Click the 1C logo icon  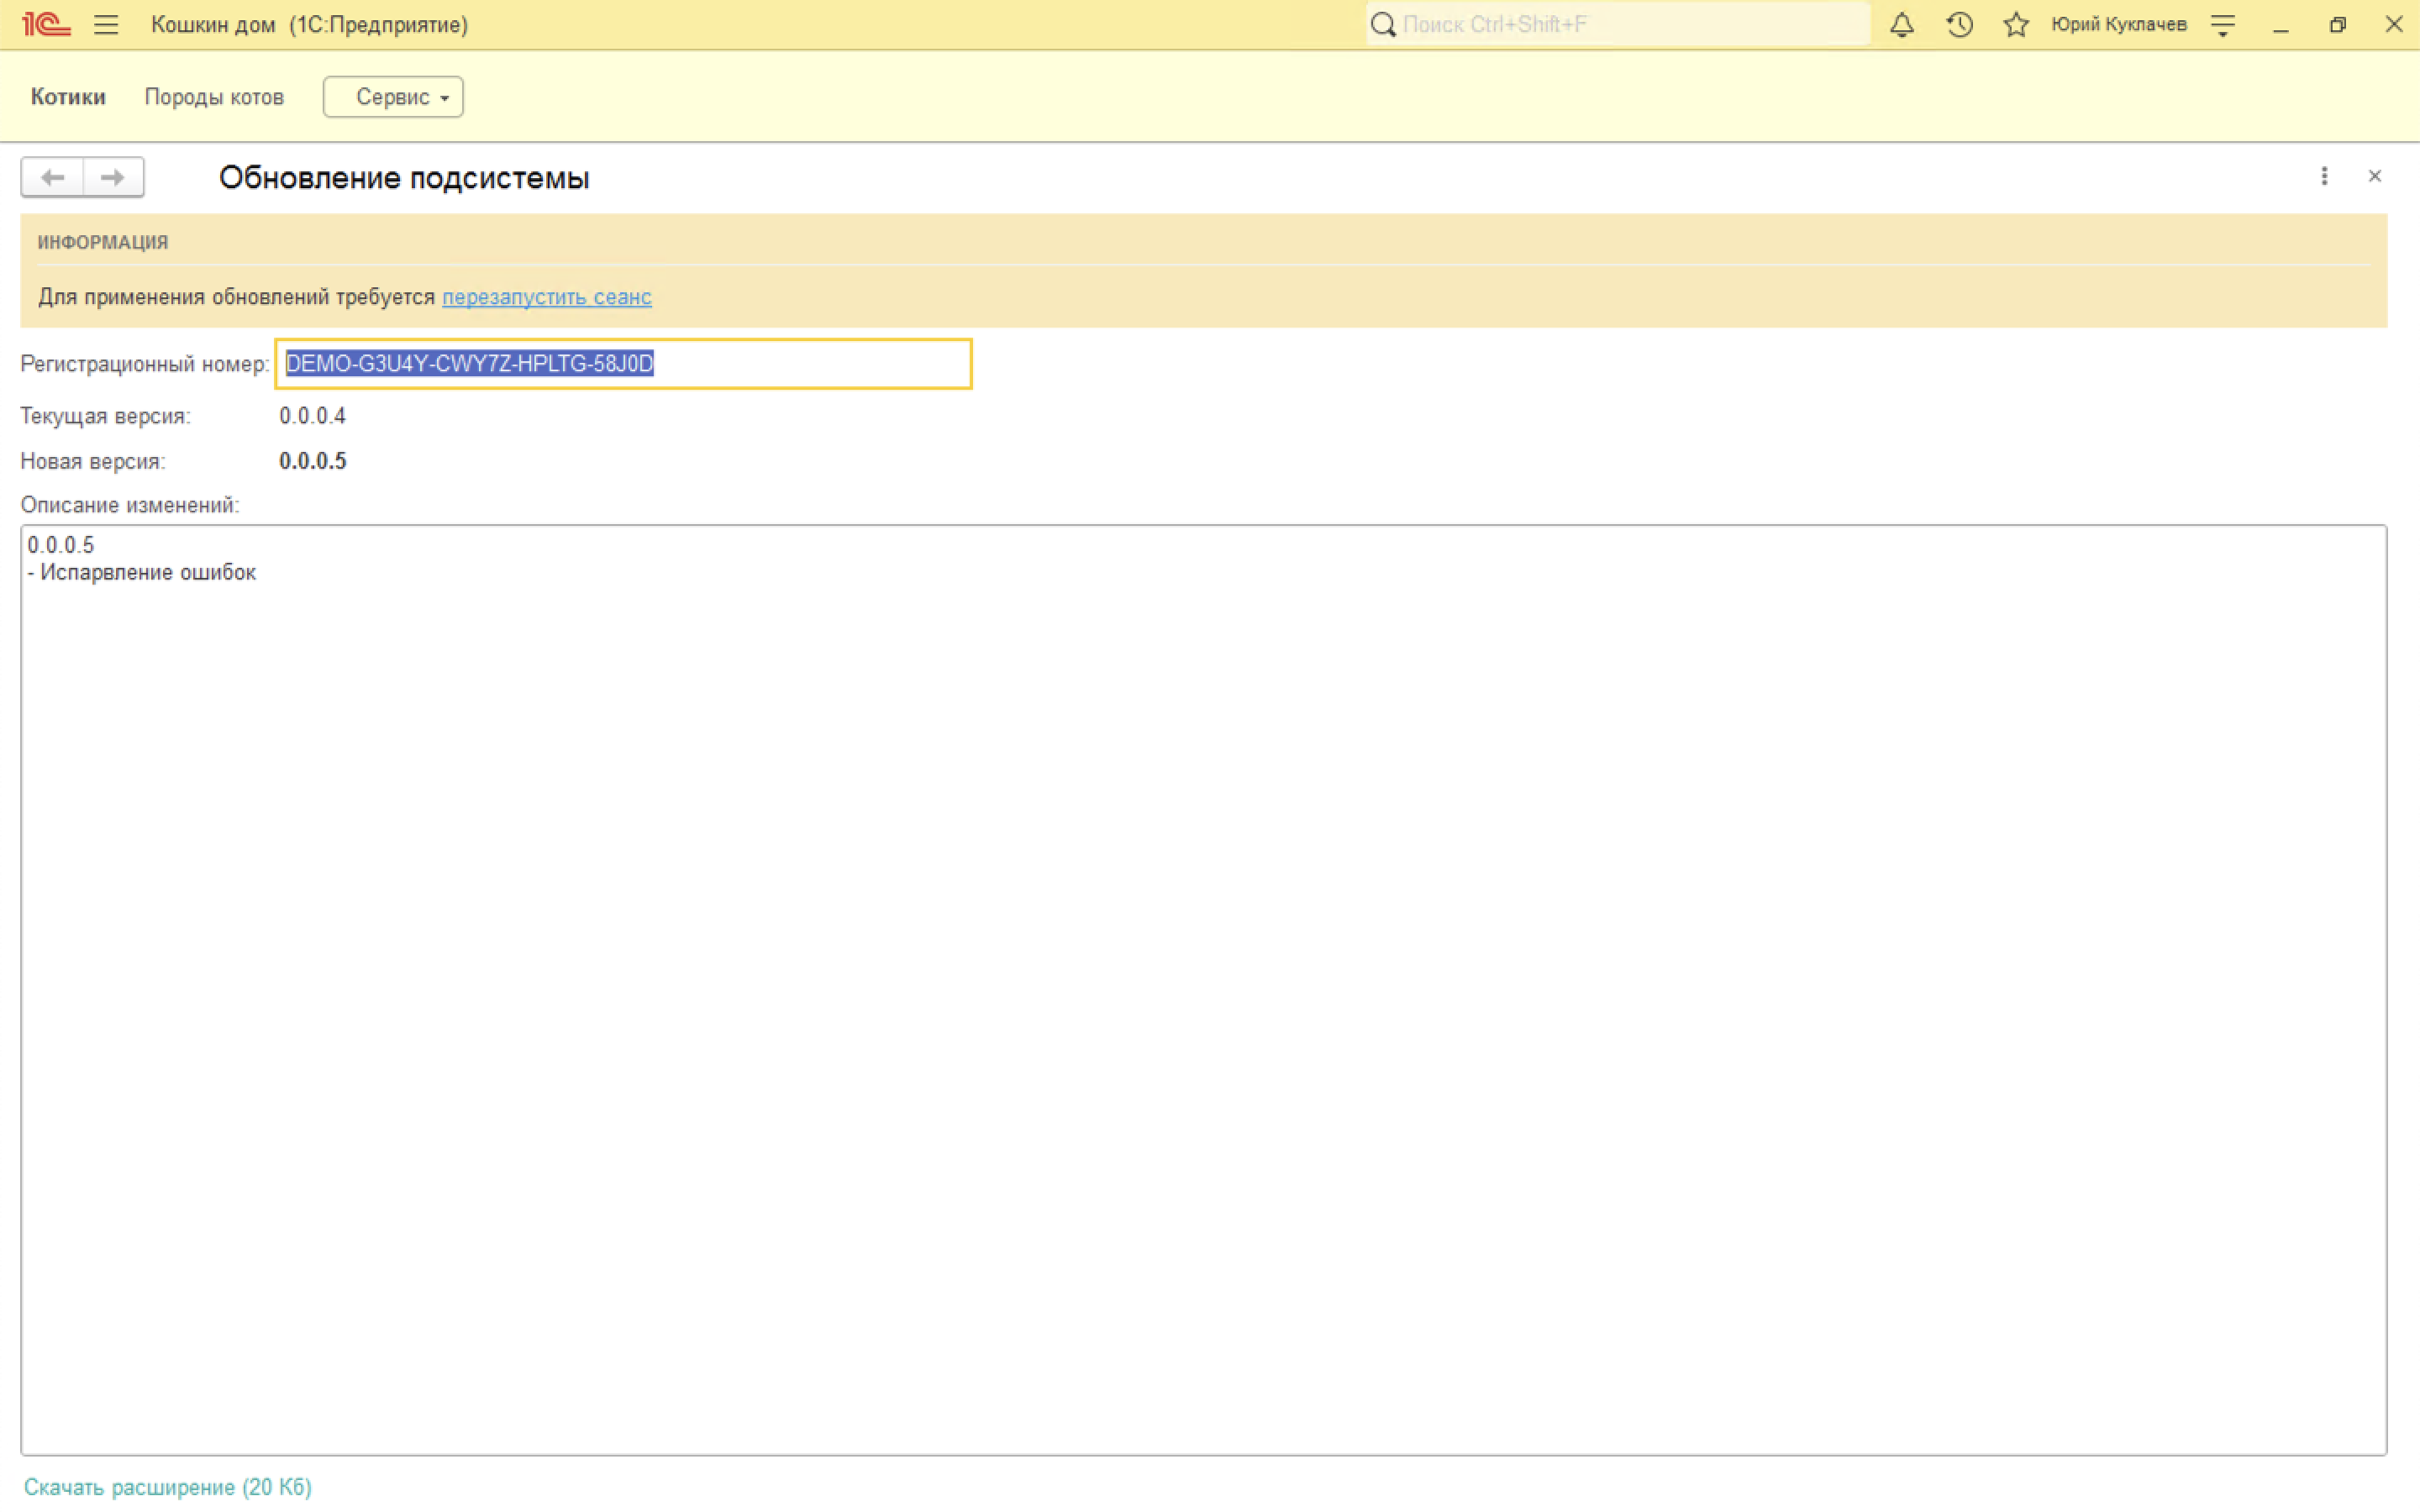pos(46,24)
